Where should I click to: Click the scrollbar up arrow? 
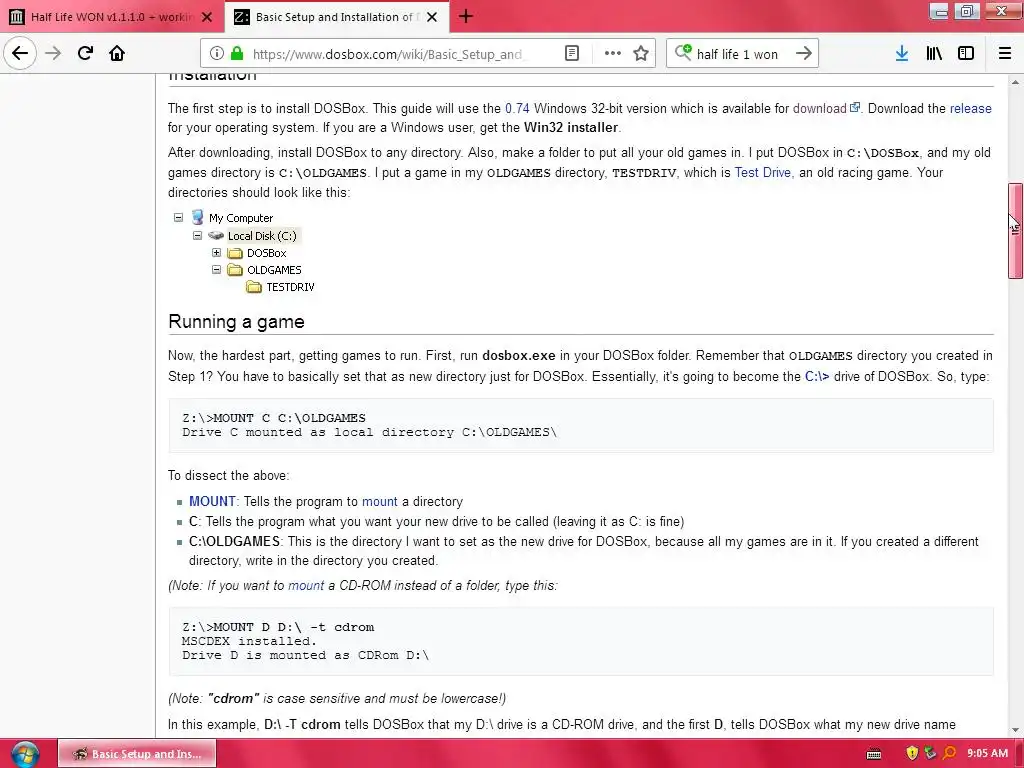[x=1015, y=82]
